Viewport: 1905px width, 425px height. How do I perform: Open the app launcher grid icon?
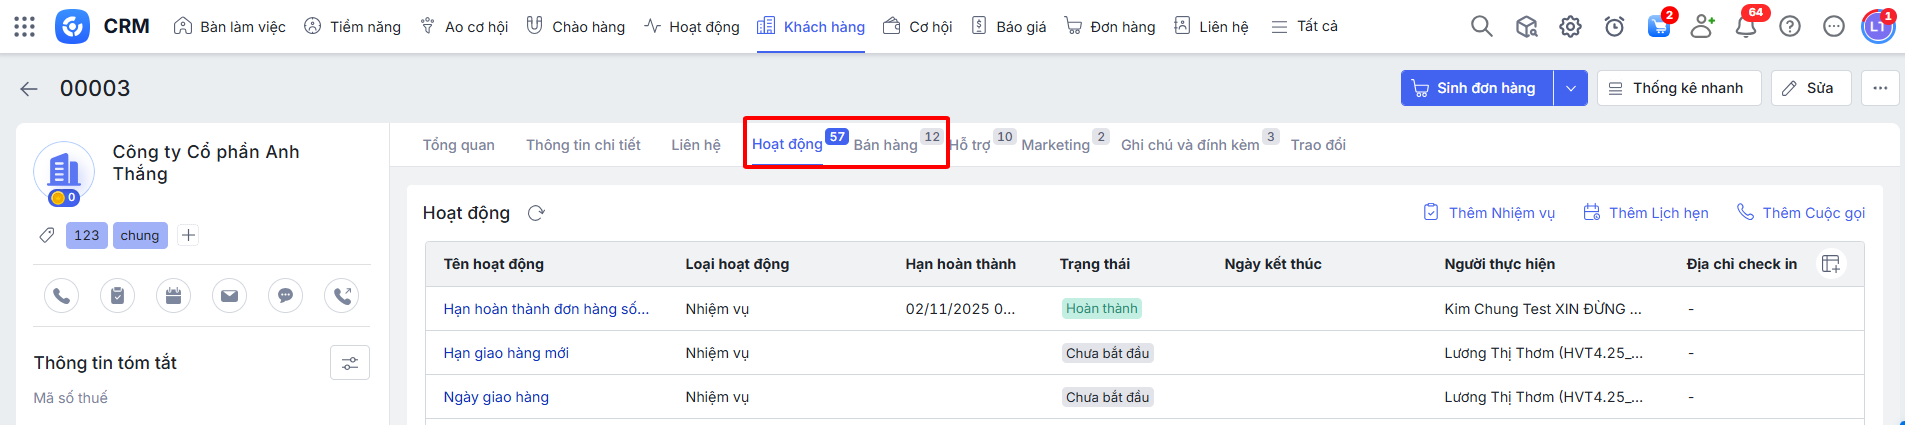click(25, 27)
